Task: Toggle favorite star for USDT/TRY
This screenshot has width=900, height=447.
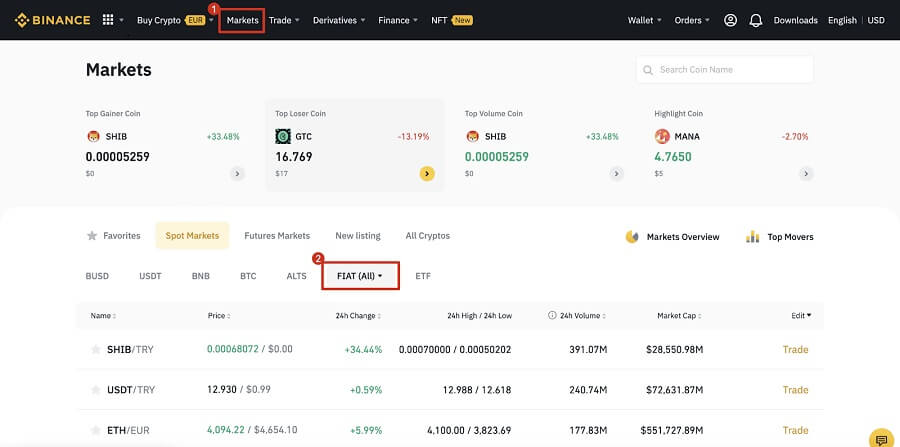Action: (96, 390)
